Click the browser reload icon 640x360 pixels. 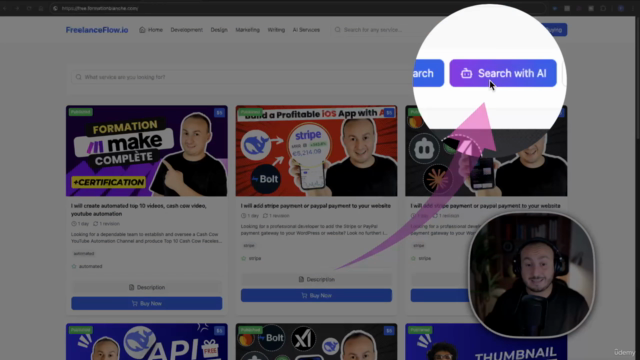click(29, 8)
